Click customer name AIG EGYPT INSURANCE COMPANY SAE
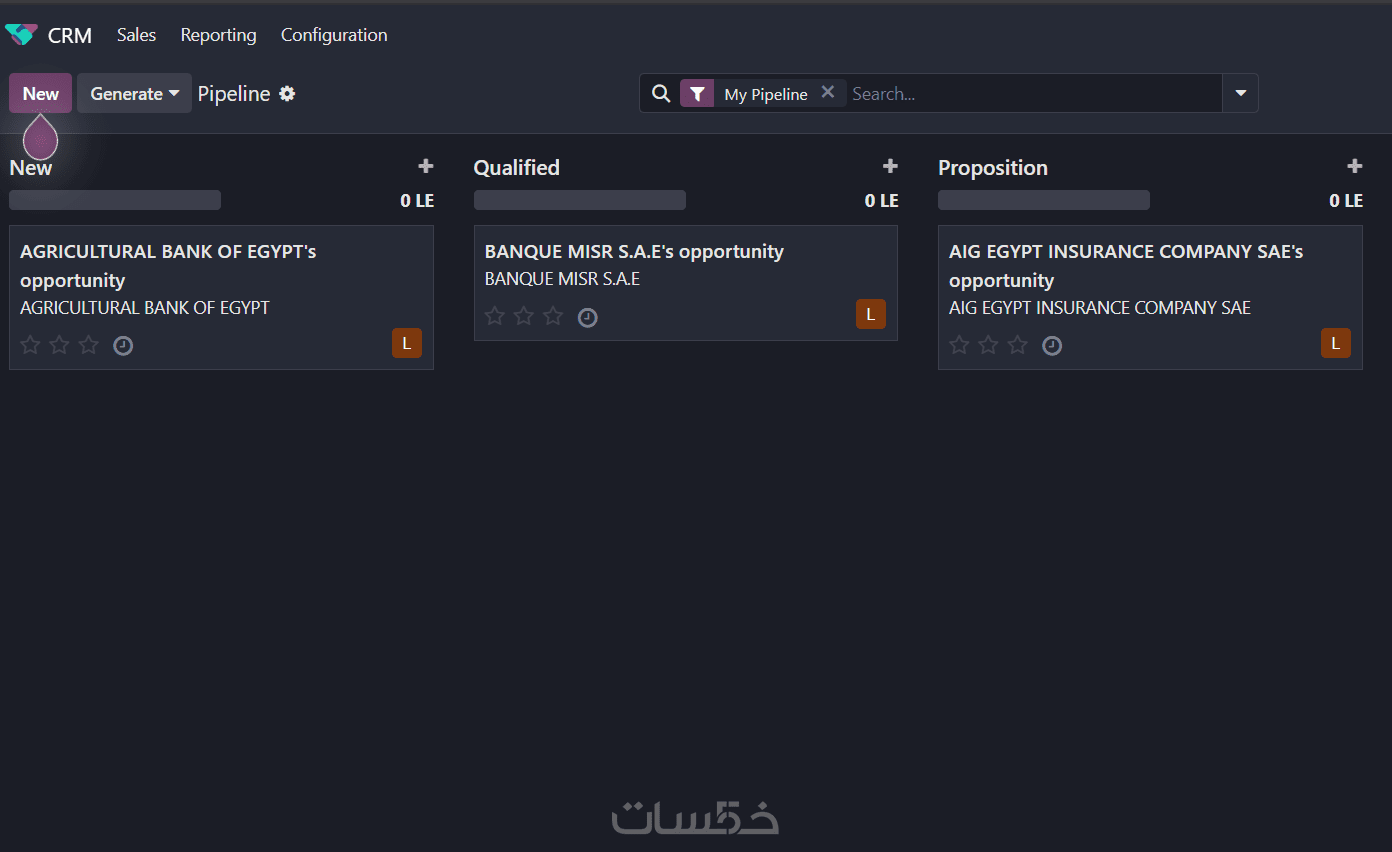The image size is (1392, 852). click(x=1100, y=308)
